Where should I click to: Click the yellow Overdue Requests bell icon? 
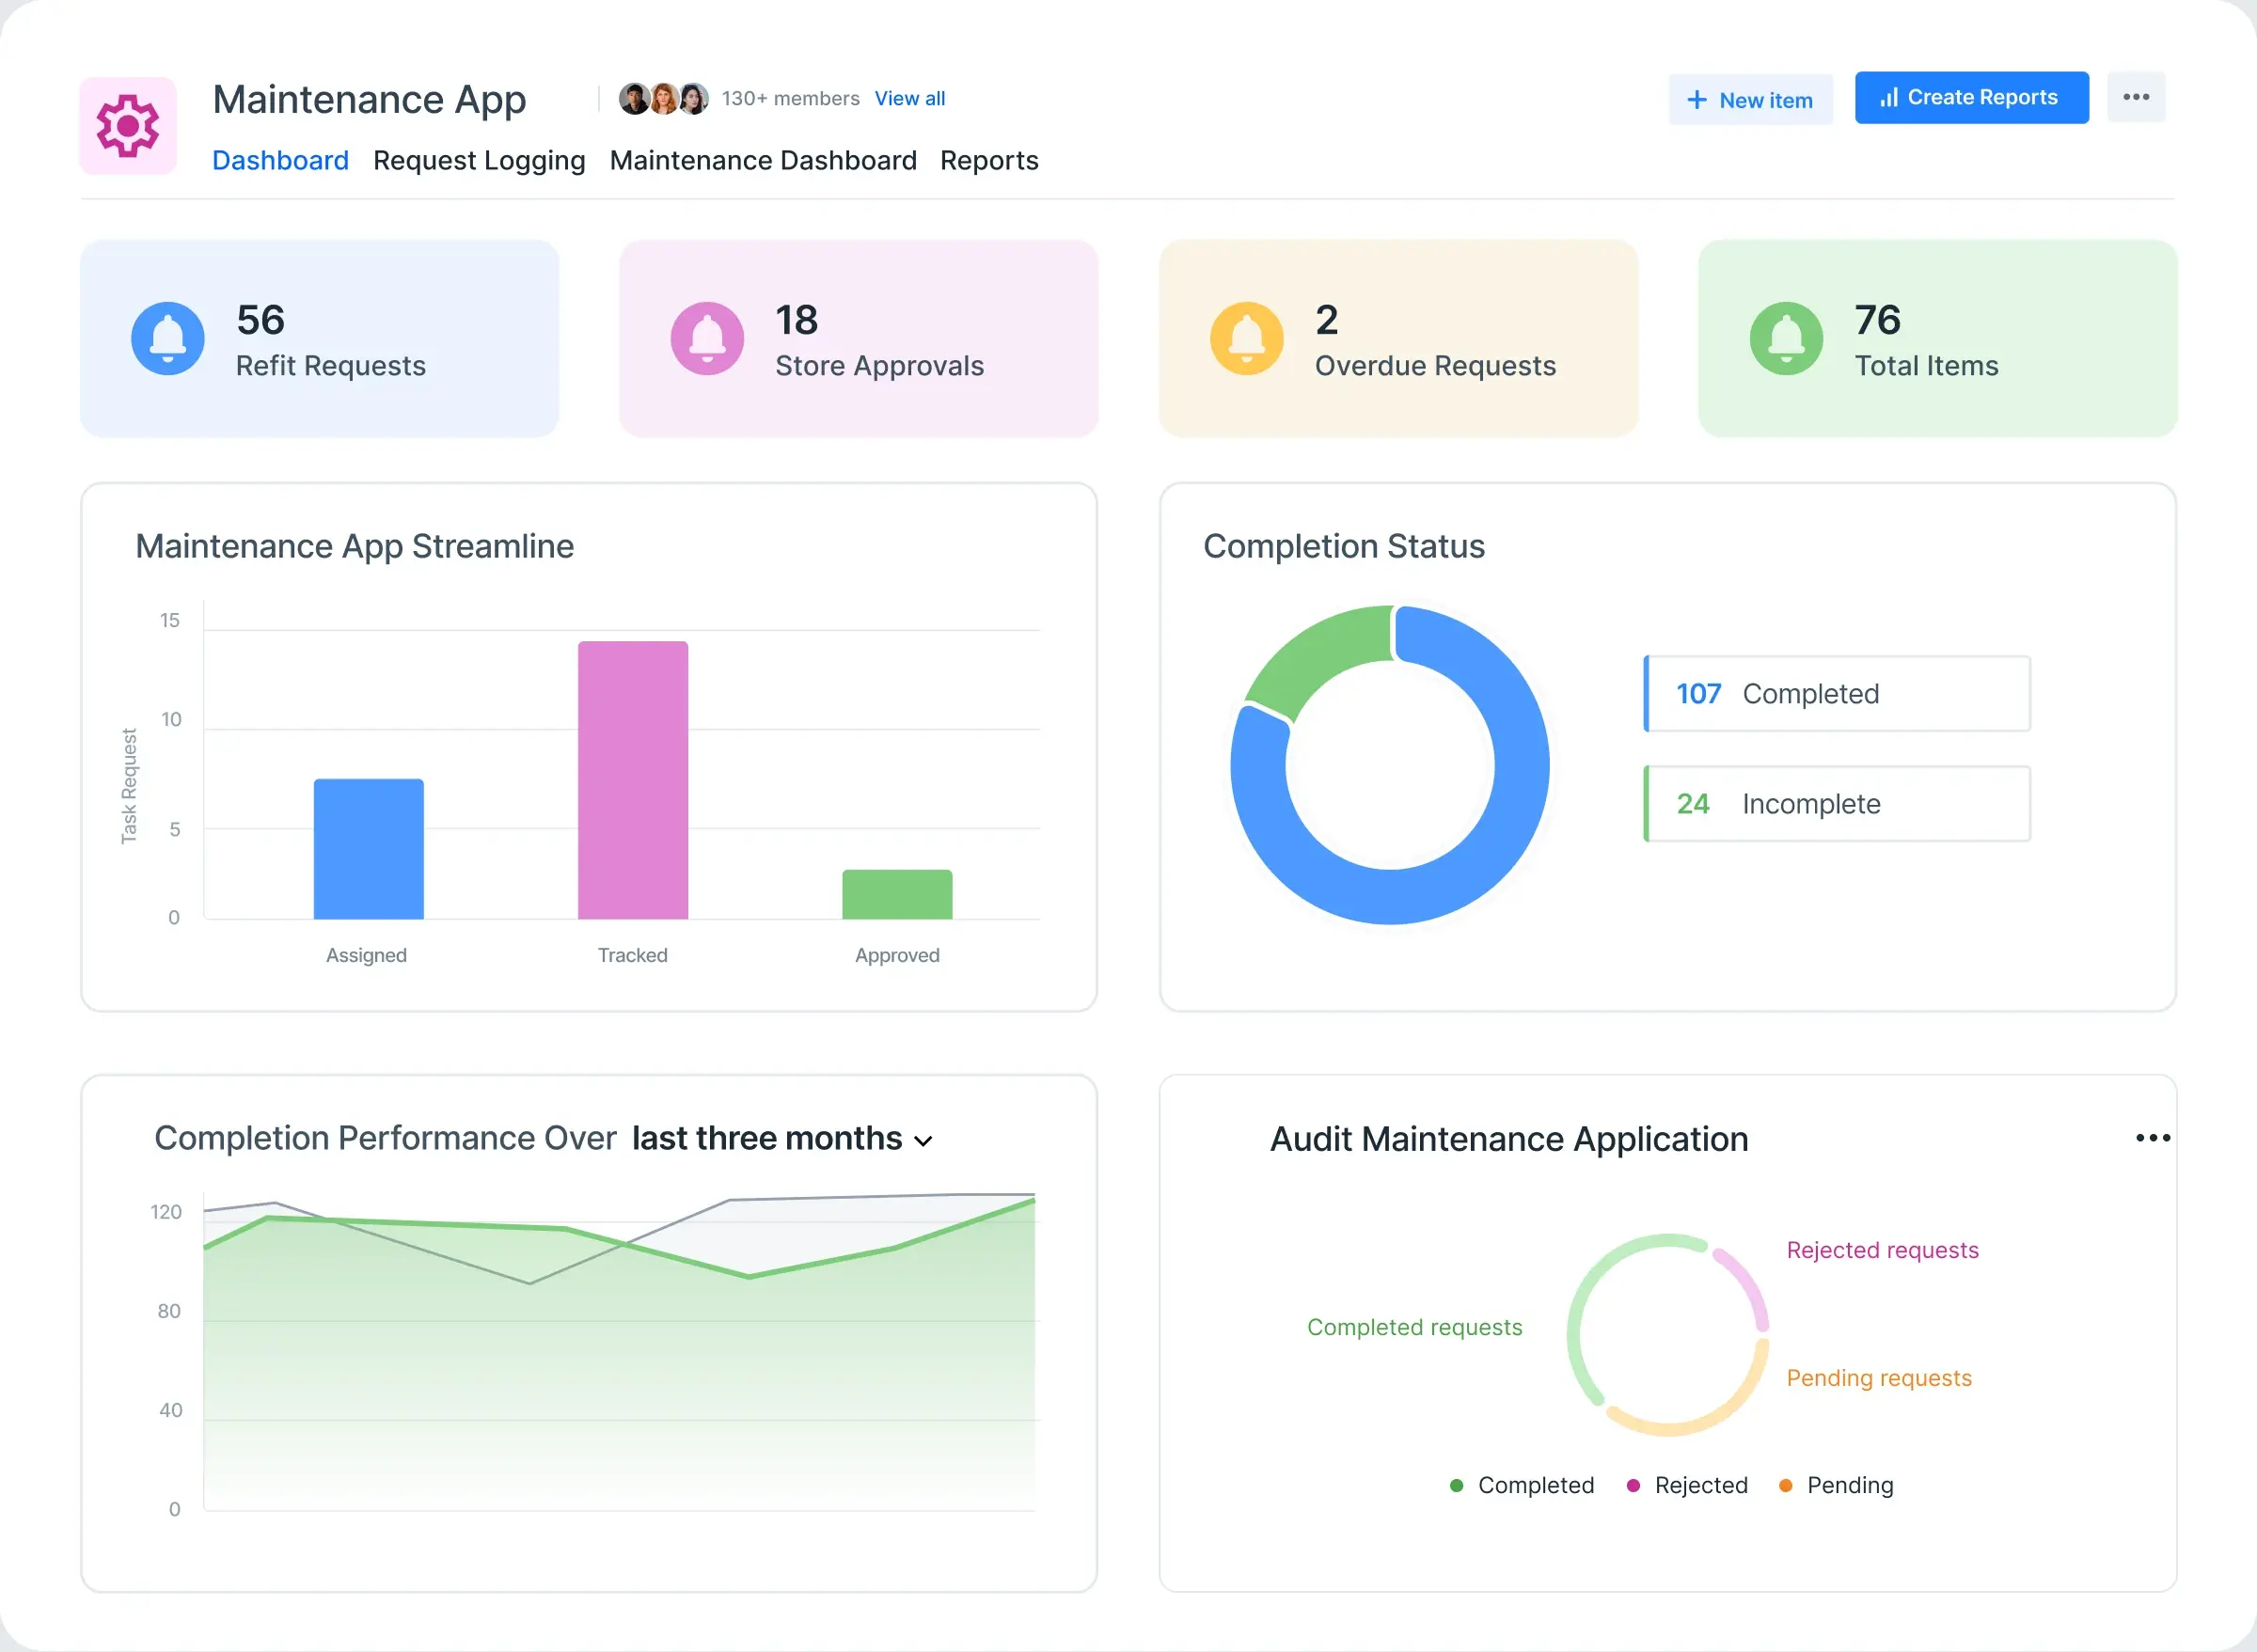1246,338
